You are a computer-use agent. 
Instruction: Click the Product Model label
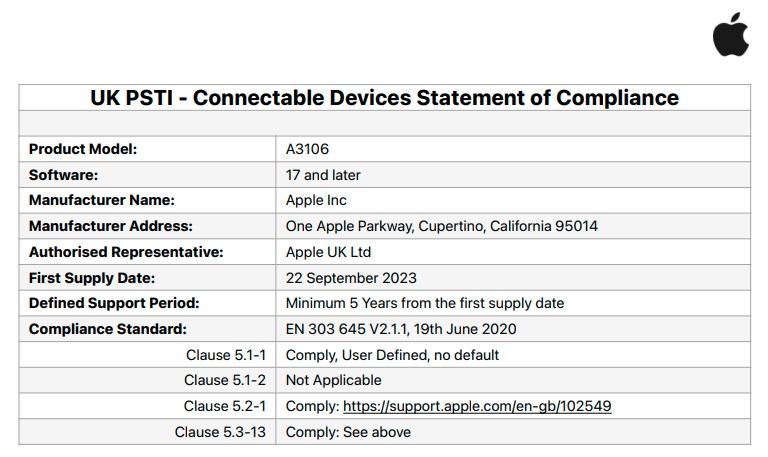83,149
